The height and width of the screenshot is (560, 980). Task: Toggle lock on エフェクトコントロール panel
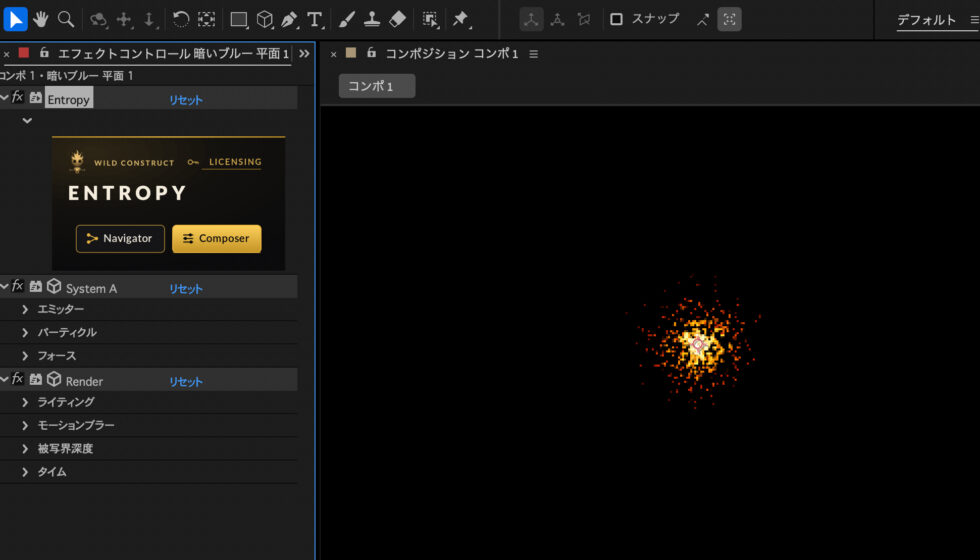coord(44,53)
